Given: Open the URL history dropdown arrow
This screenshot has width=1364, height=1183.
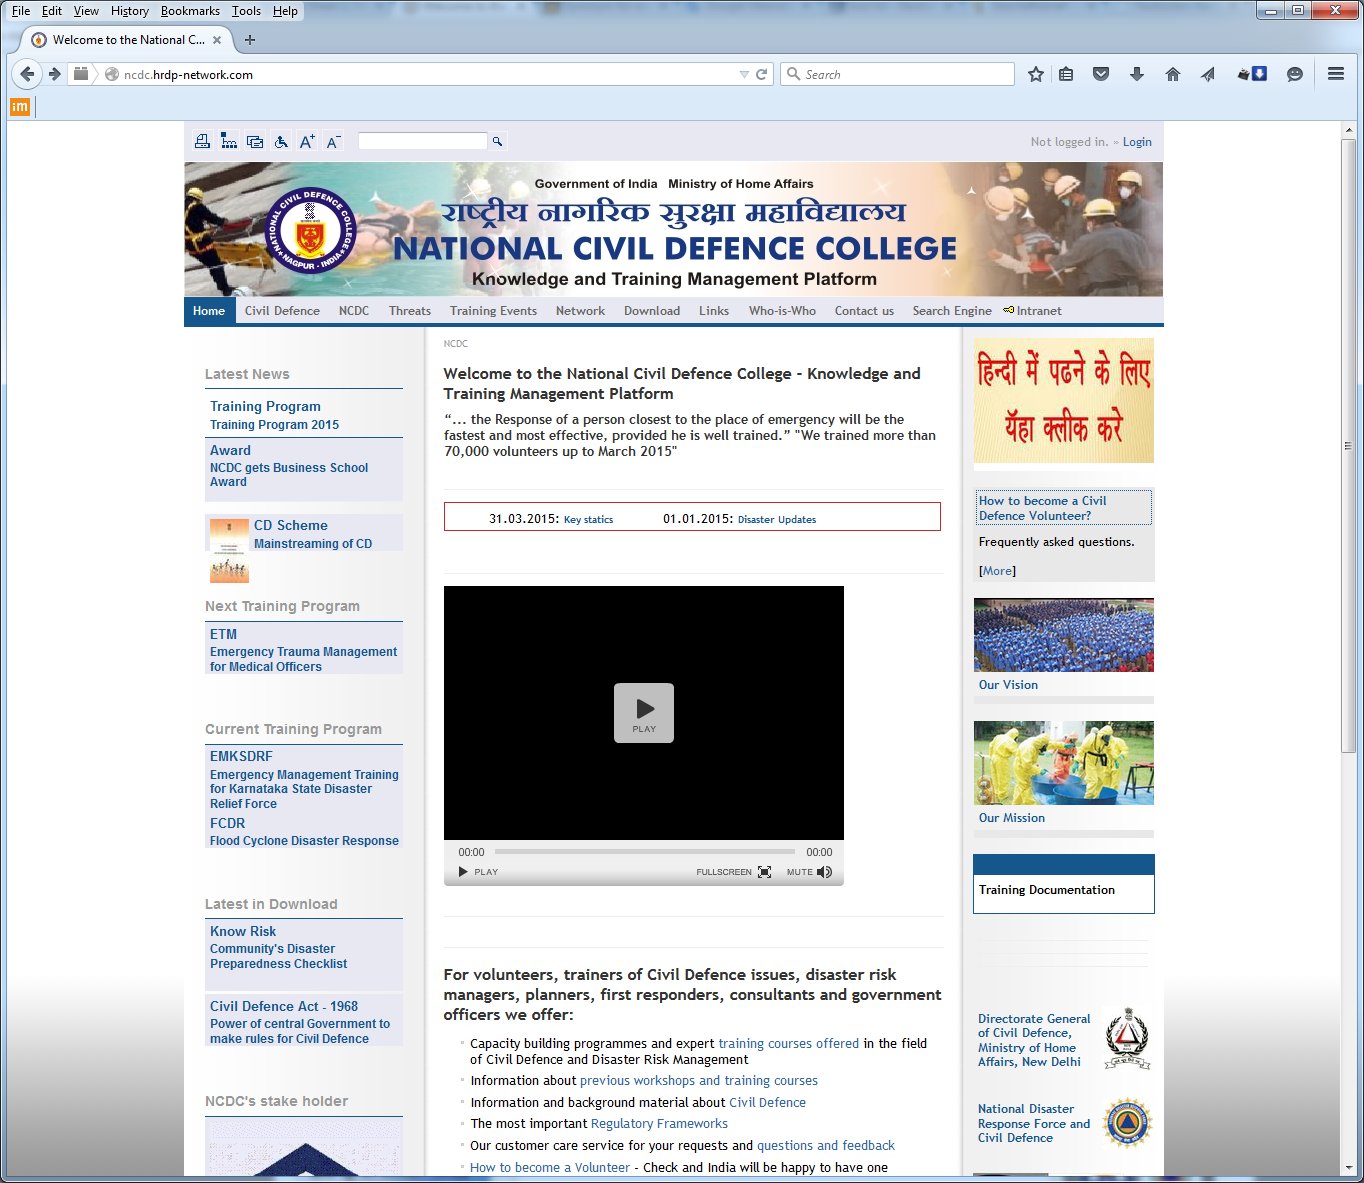Looking at the screenshot, I should pos(744,74).
